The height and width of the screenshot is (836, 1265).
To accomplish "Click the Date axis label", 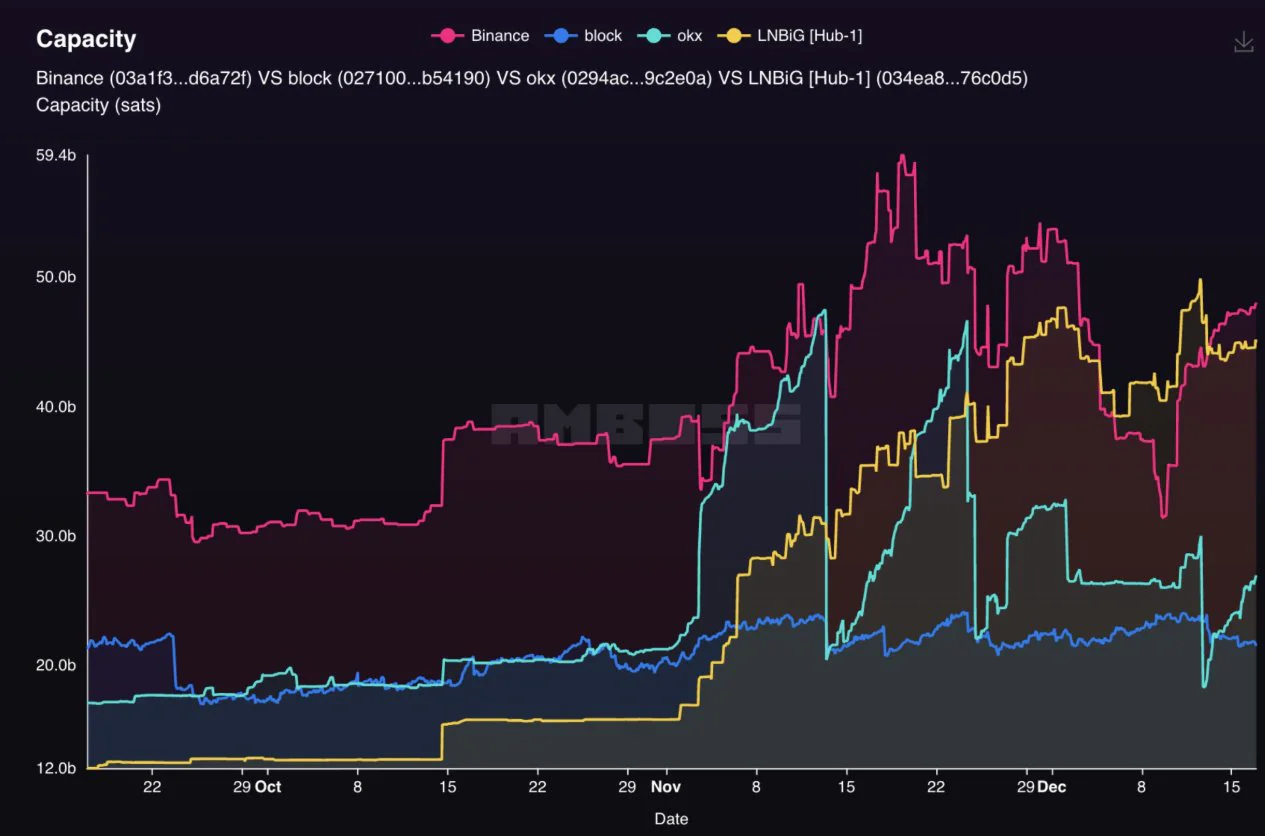I will (x=670, y=818).
